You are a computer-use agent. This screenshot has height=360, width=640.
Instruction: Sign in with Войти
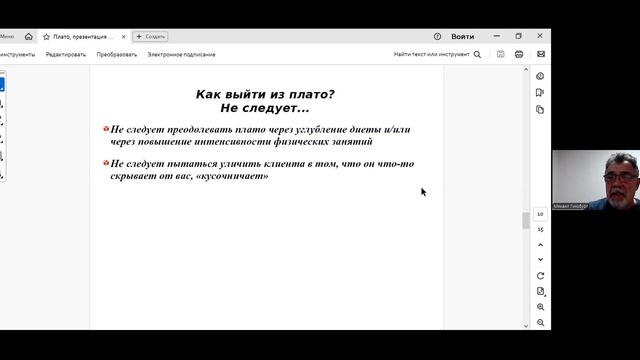(462, 37)
